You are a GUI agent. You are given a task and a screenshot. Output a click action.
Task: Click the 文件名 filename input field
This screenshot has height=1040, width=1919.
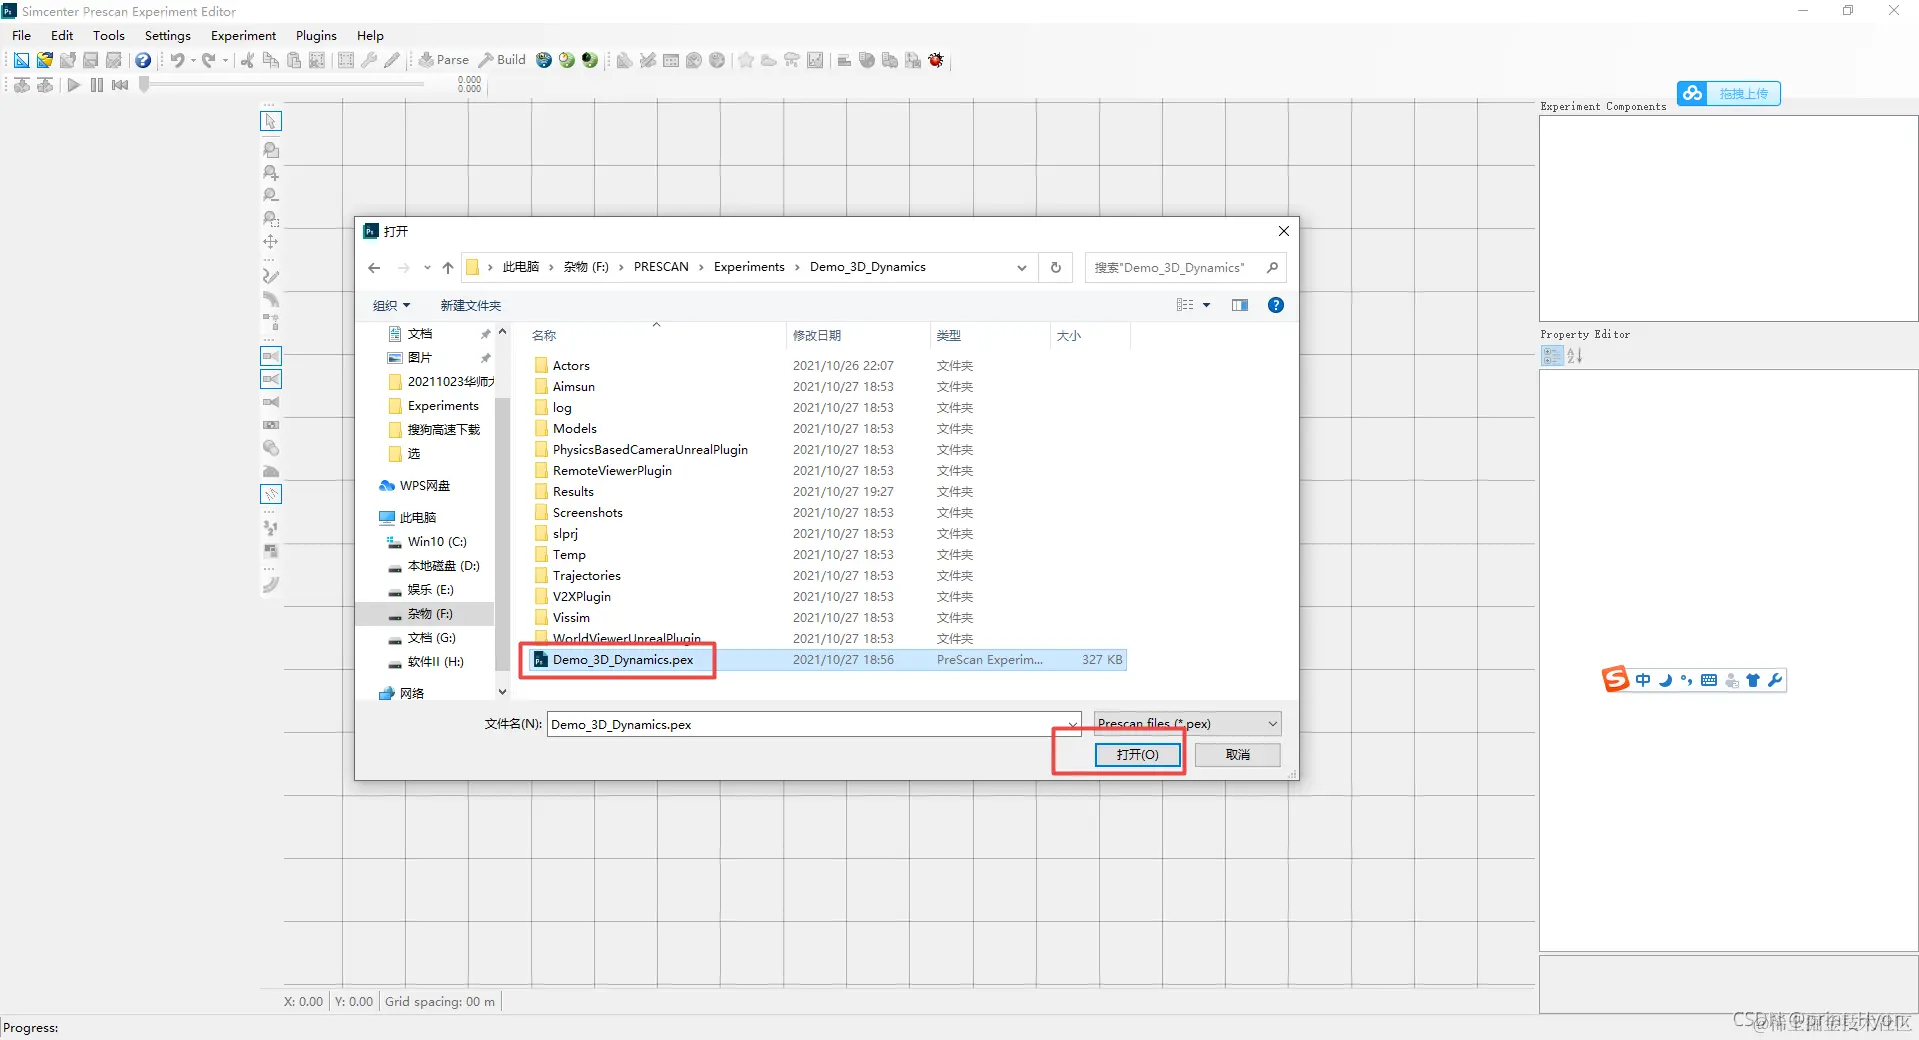pyautogui.click(x=814, y=724)
